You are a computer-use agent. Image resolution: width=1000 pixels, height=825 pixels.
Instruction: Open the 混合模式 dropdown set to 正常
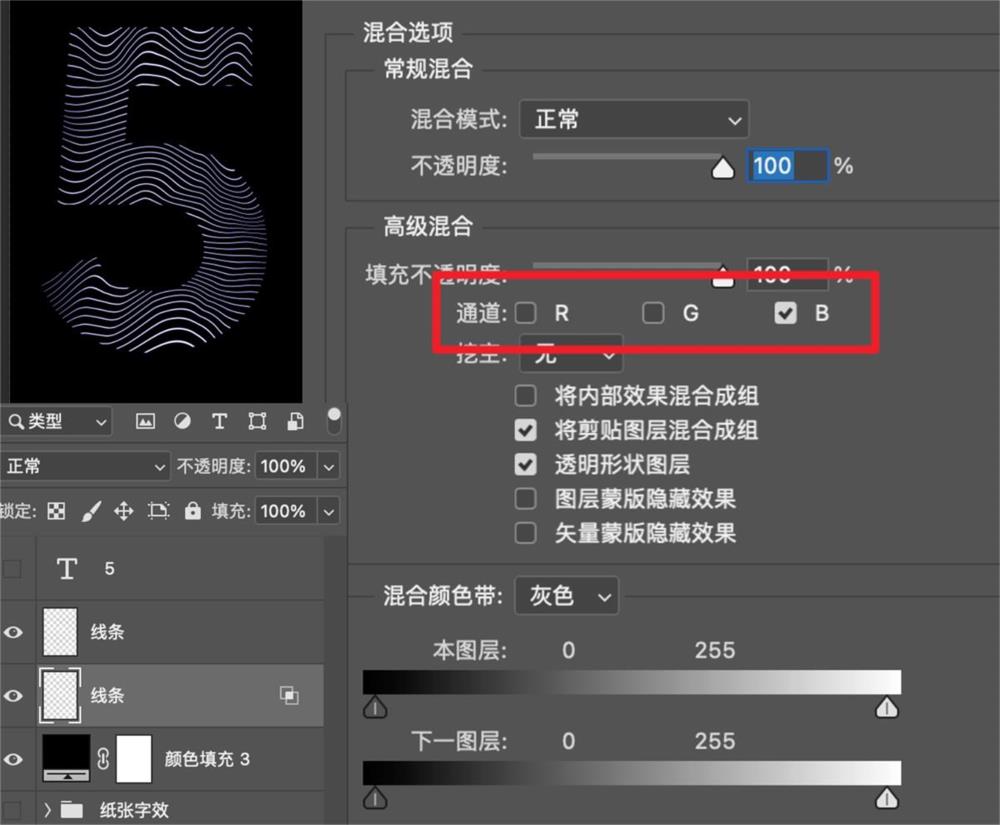[634, 119]
